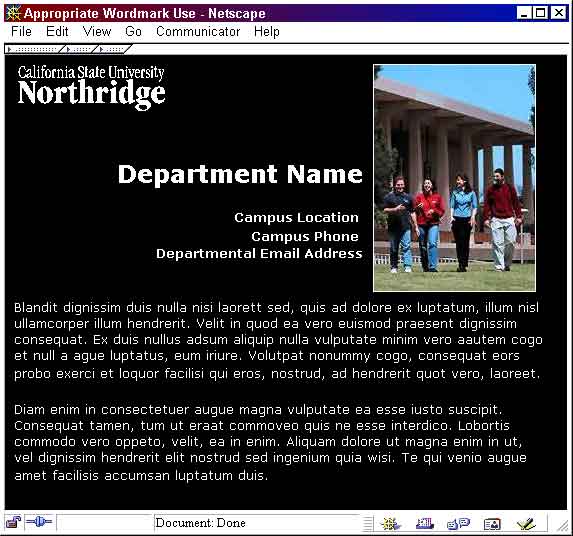The height and width of the screenshot is (536, 573).
Task: Open the Communicator menu
Action: click(x=198, y=31)
